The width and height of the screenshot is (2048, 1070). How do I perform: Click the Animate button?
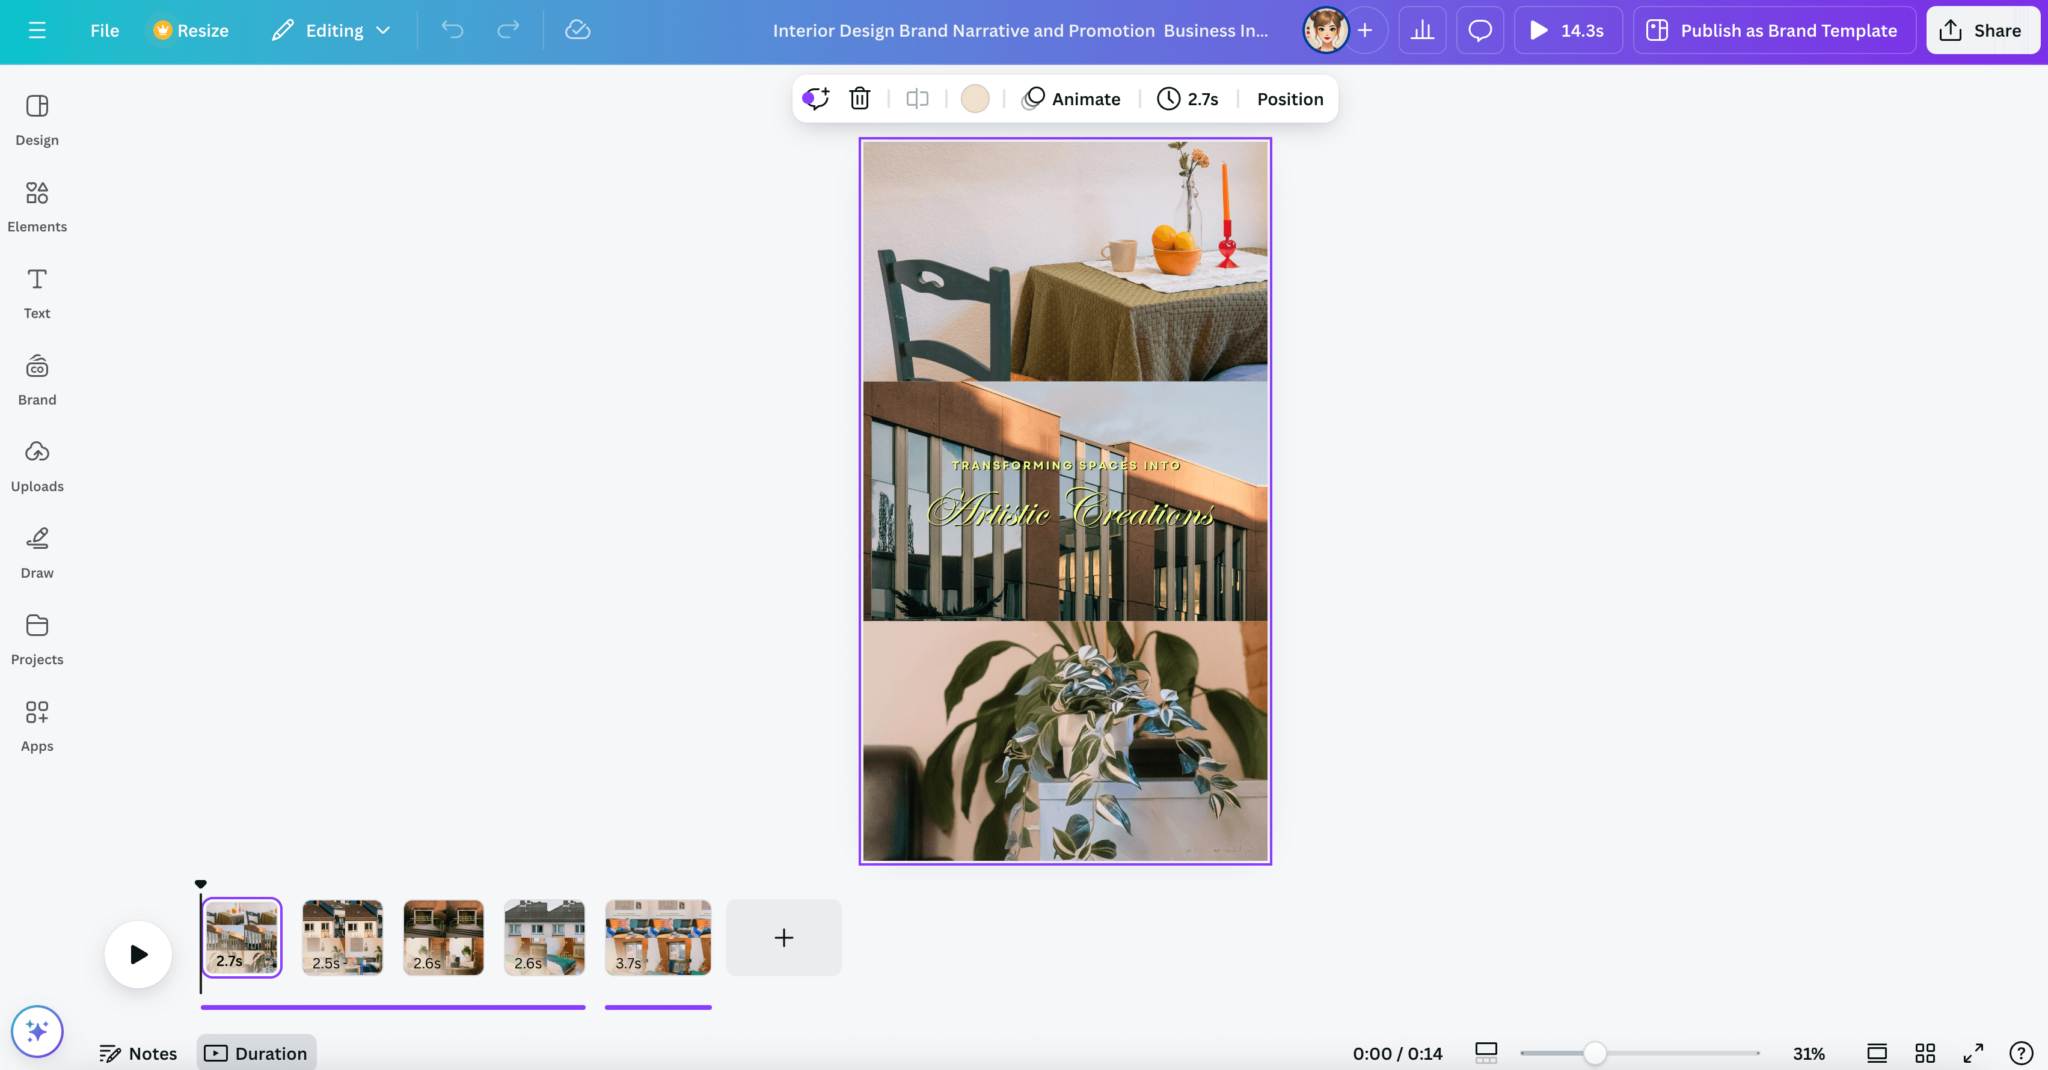pyautogui.click(x=1071, y=98)
